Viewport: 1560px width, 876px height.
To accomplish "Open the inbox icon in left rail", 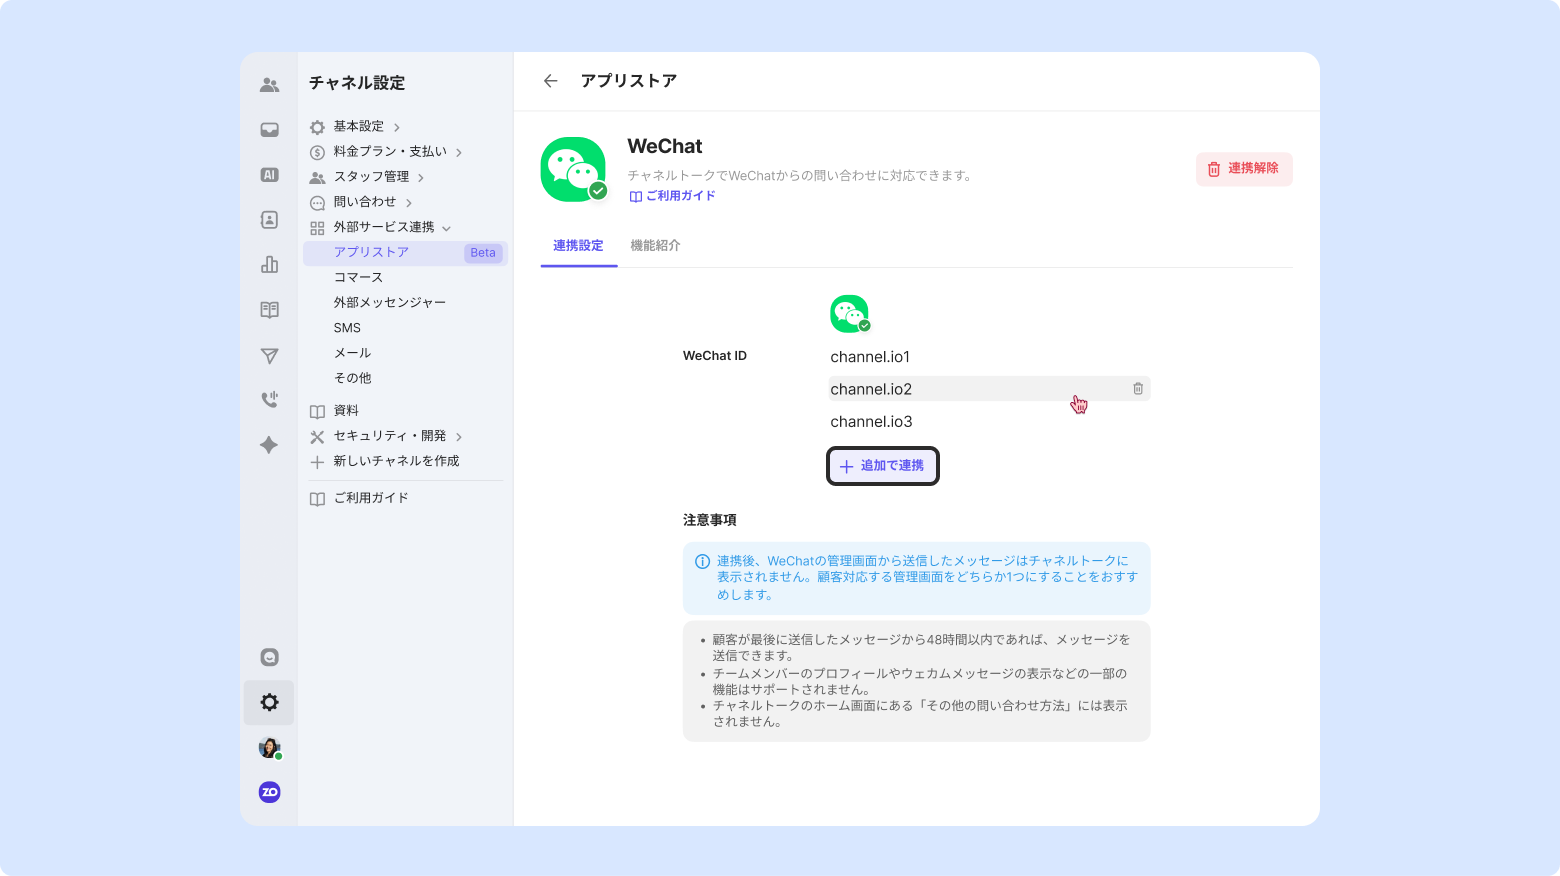I will point(269,130).
